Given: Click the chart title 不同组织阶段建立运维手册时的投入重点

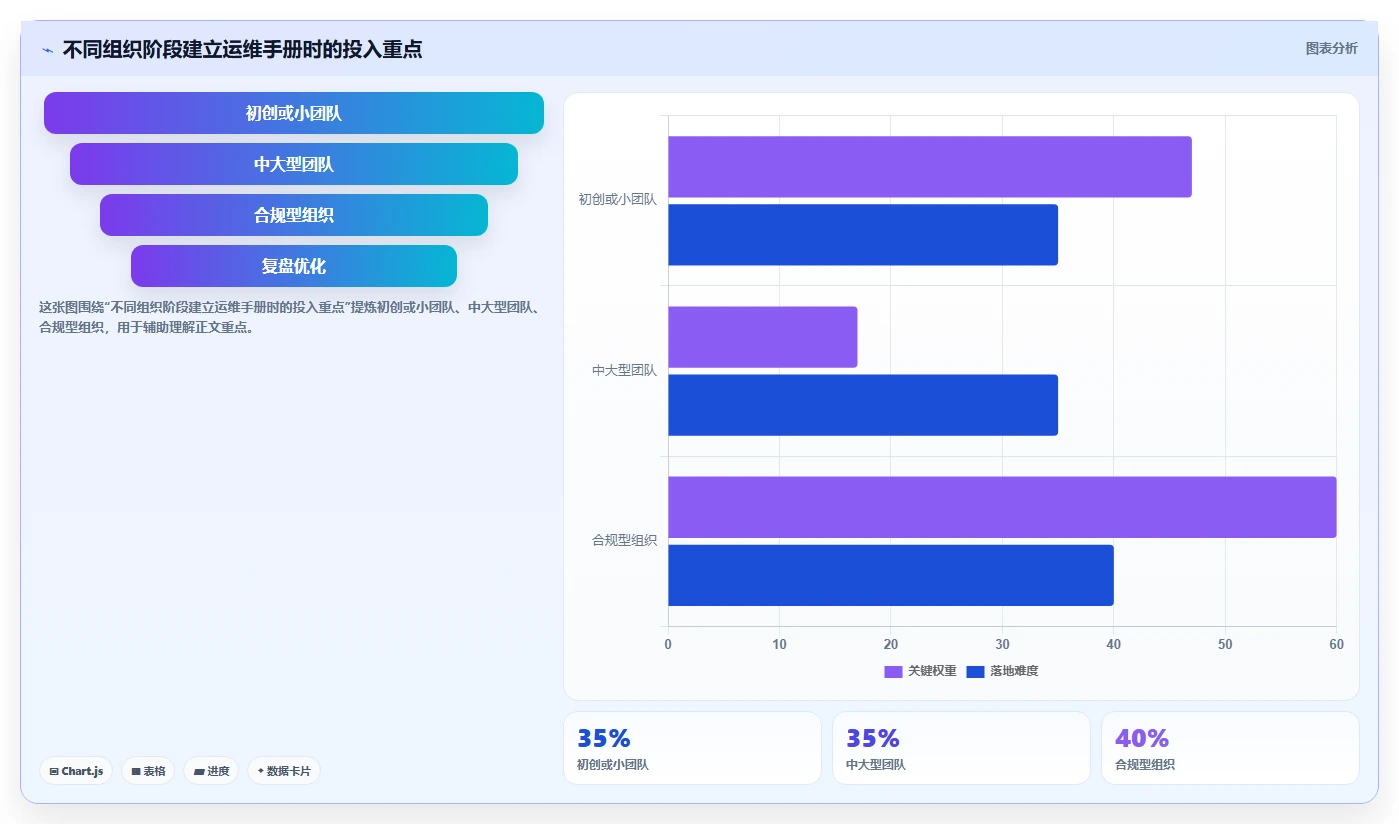Looking at the screenshot, I should tap(242, 49).
